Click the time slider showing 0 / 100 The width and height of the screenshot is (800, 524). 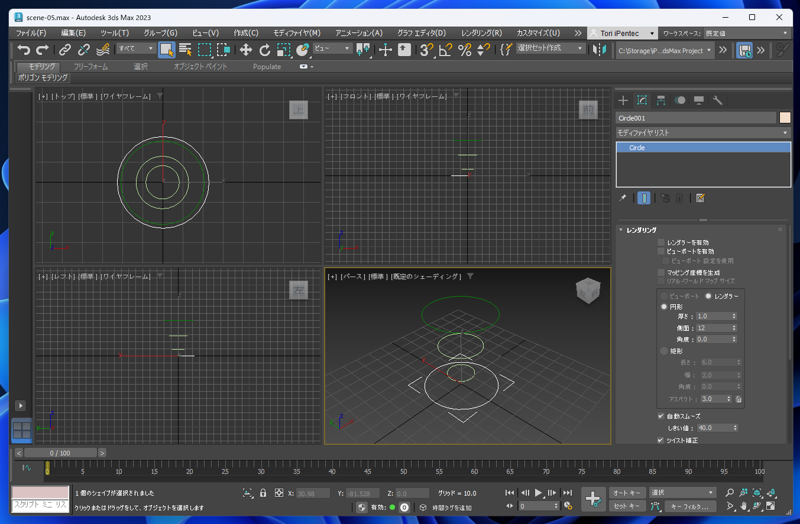[60, 453]
